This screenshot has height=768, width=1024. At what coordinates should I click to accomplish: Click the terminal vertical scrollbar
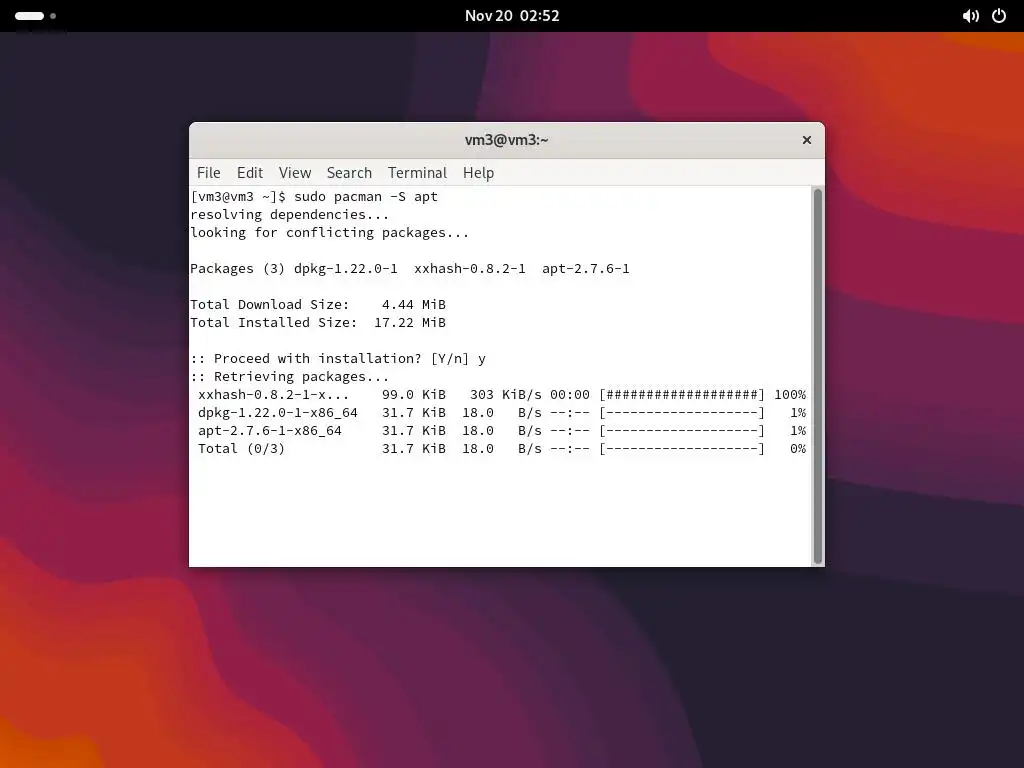point(817,376)
